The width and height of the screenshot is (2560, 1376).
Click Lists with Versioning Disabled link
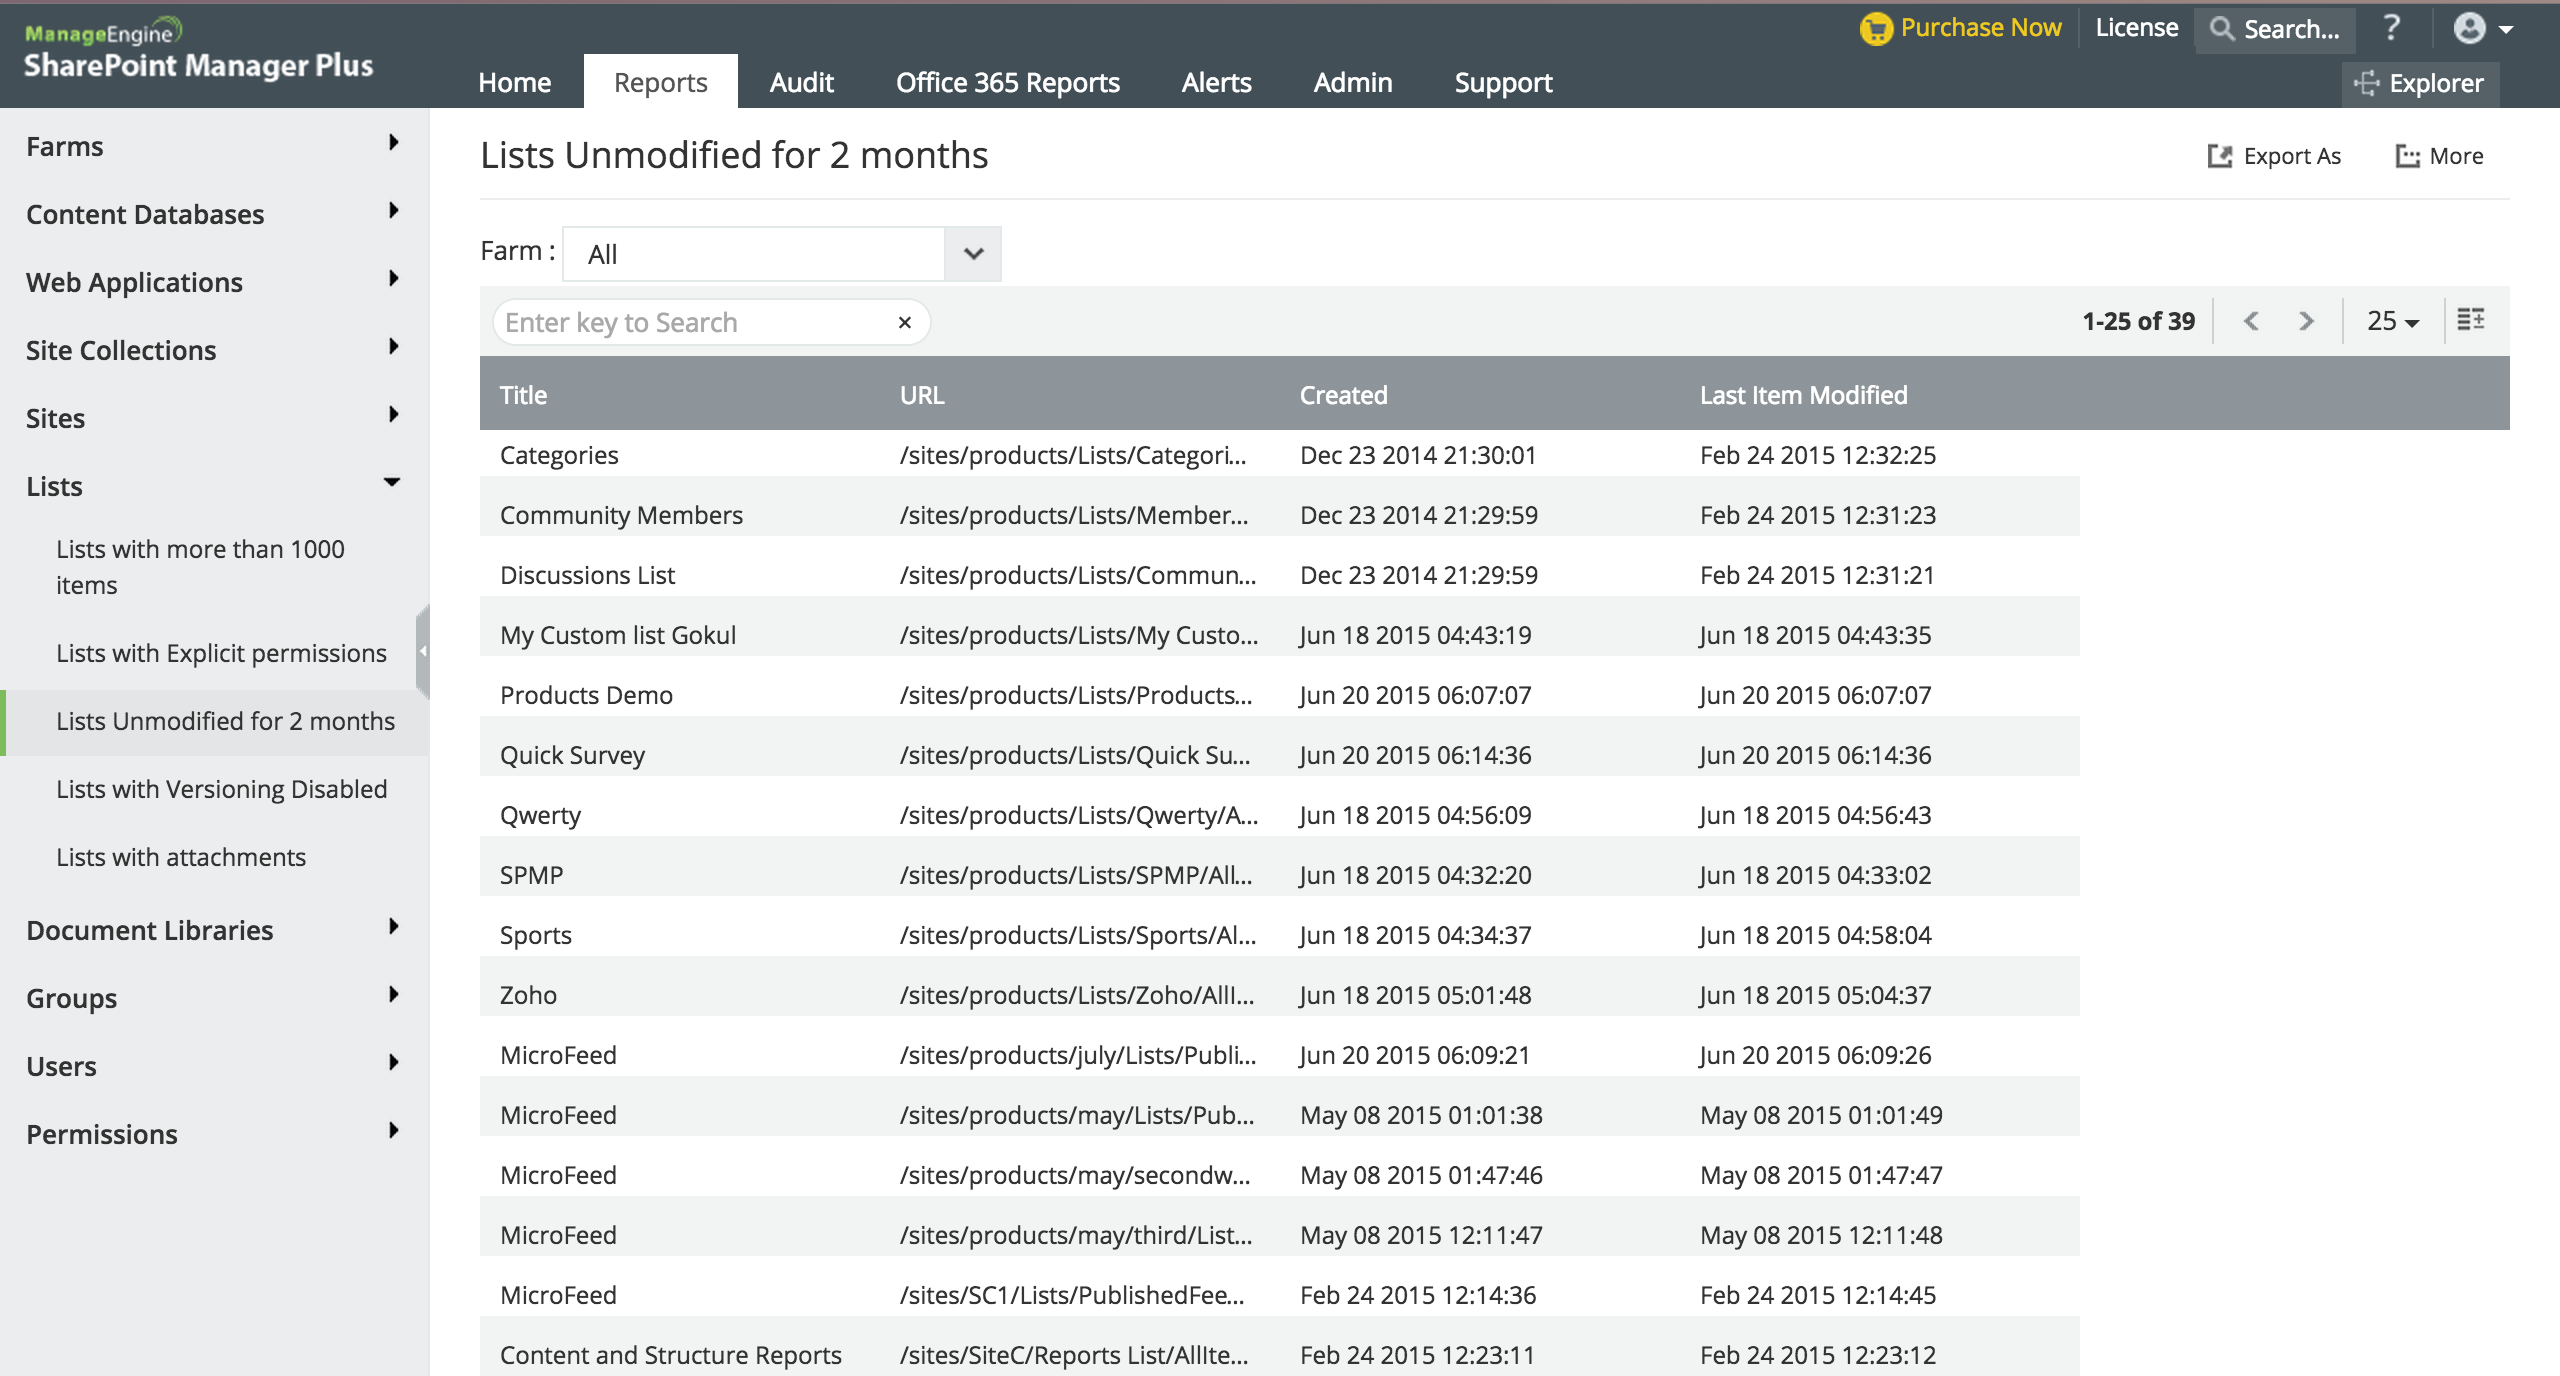[222, 788]
